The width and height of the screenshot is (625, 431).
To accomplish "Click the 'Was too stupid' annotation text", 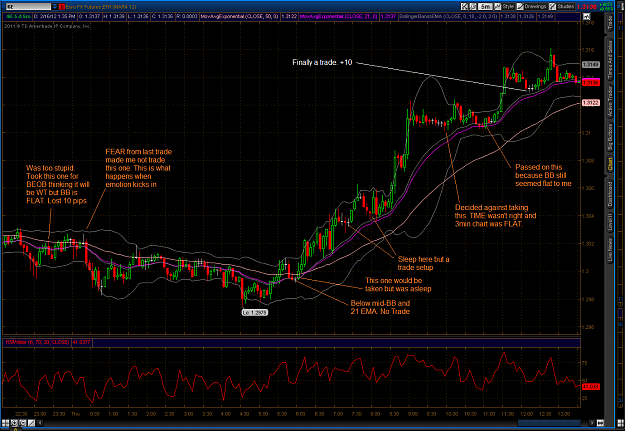I will 57,184.
